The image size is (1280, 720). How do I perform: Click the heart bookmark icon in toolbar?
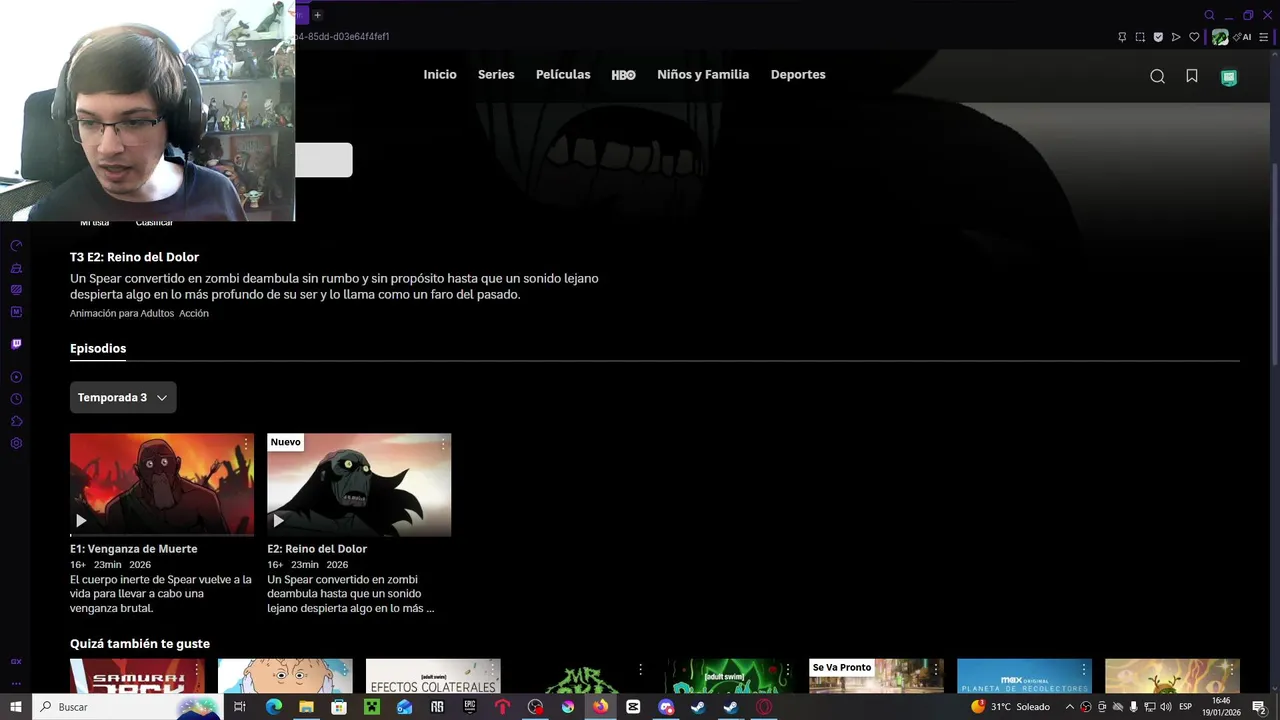tap(1194, 37)
